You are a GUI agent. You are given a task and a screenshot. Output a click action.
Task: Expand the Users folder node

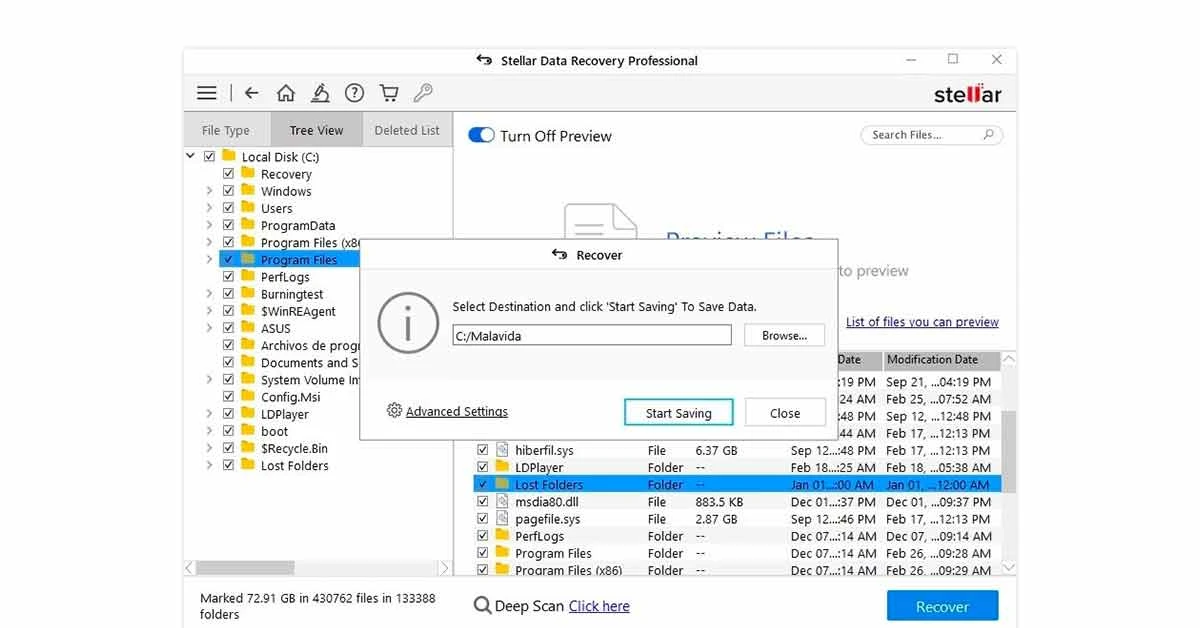208,207
